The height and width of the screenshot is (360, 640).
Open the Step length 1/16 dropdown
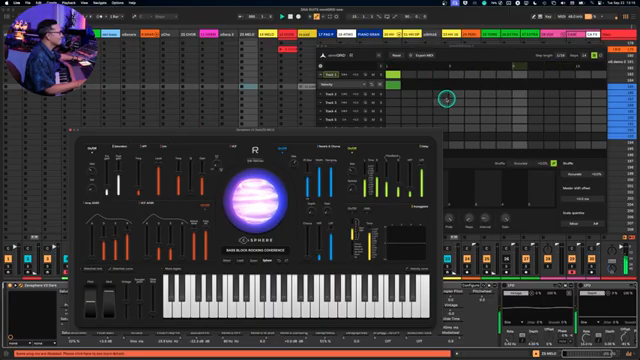[561, 55]
